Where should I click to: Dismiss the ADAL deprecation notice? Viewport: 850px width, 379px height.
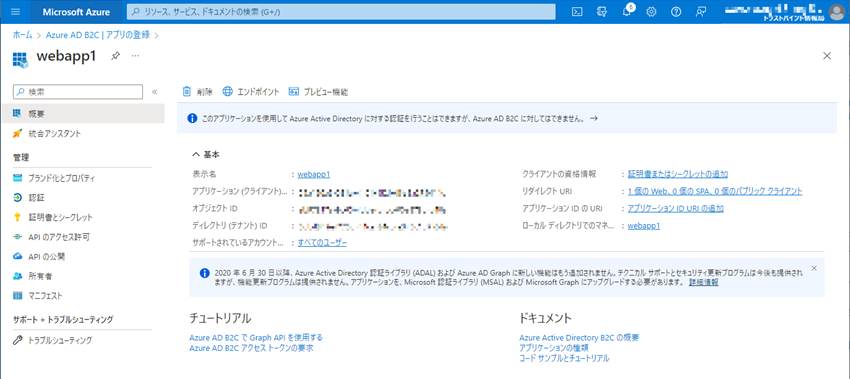point(814,268)
